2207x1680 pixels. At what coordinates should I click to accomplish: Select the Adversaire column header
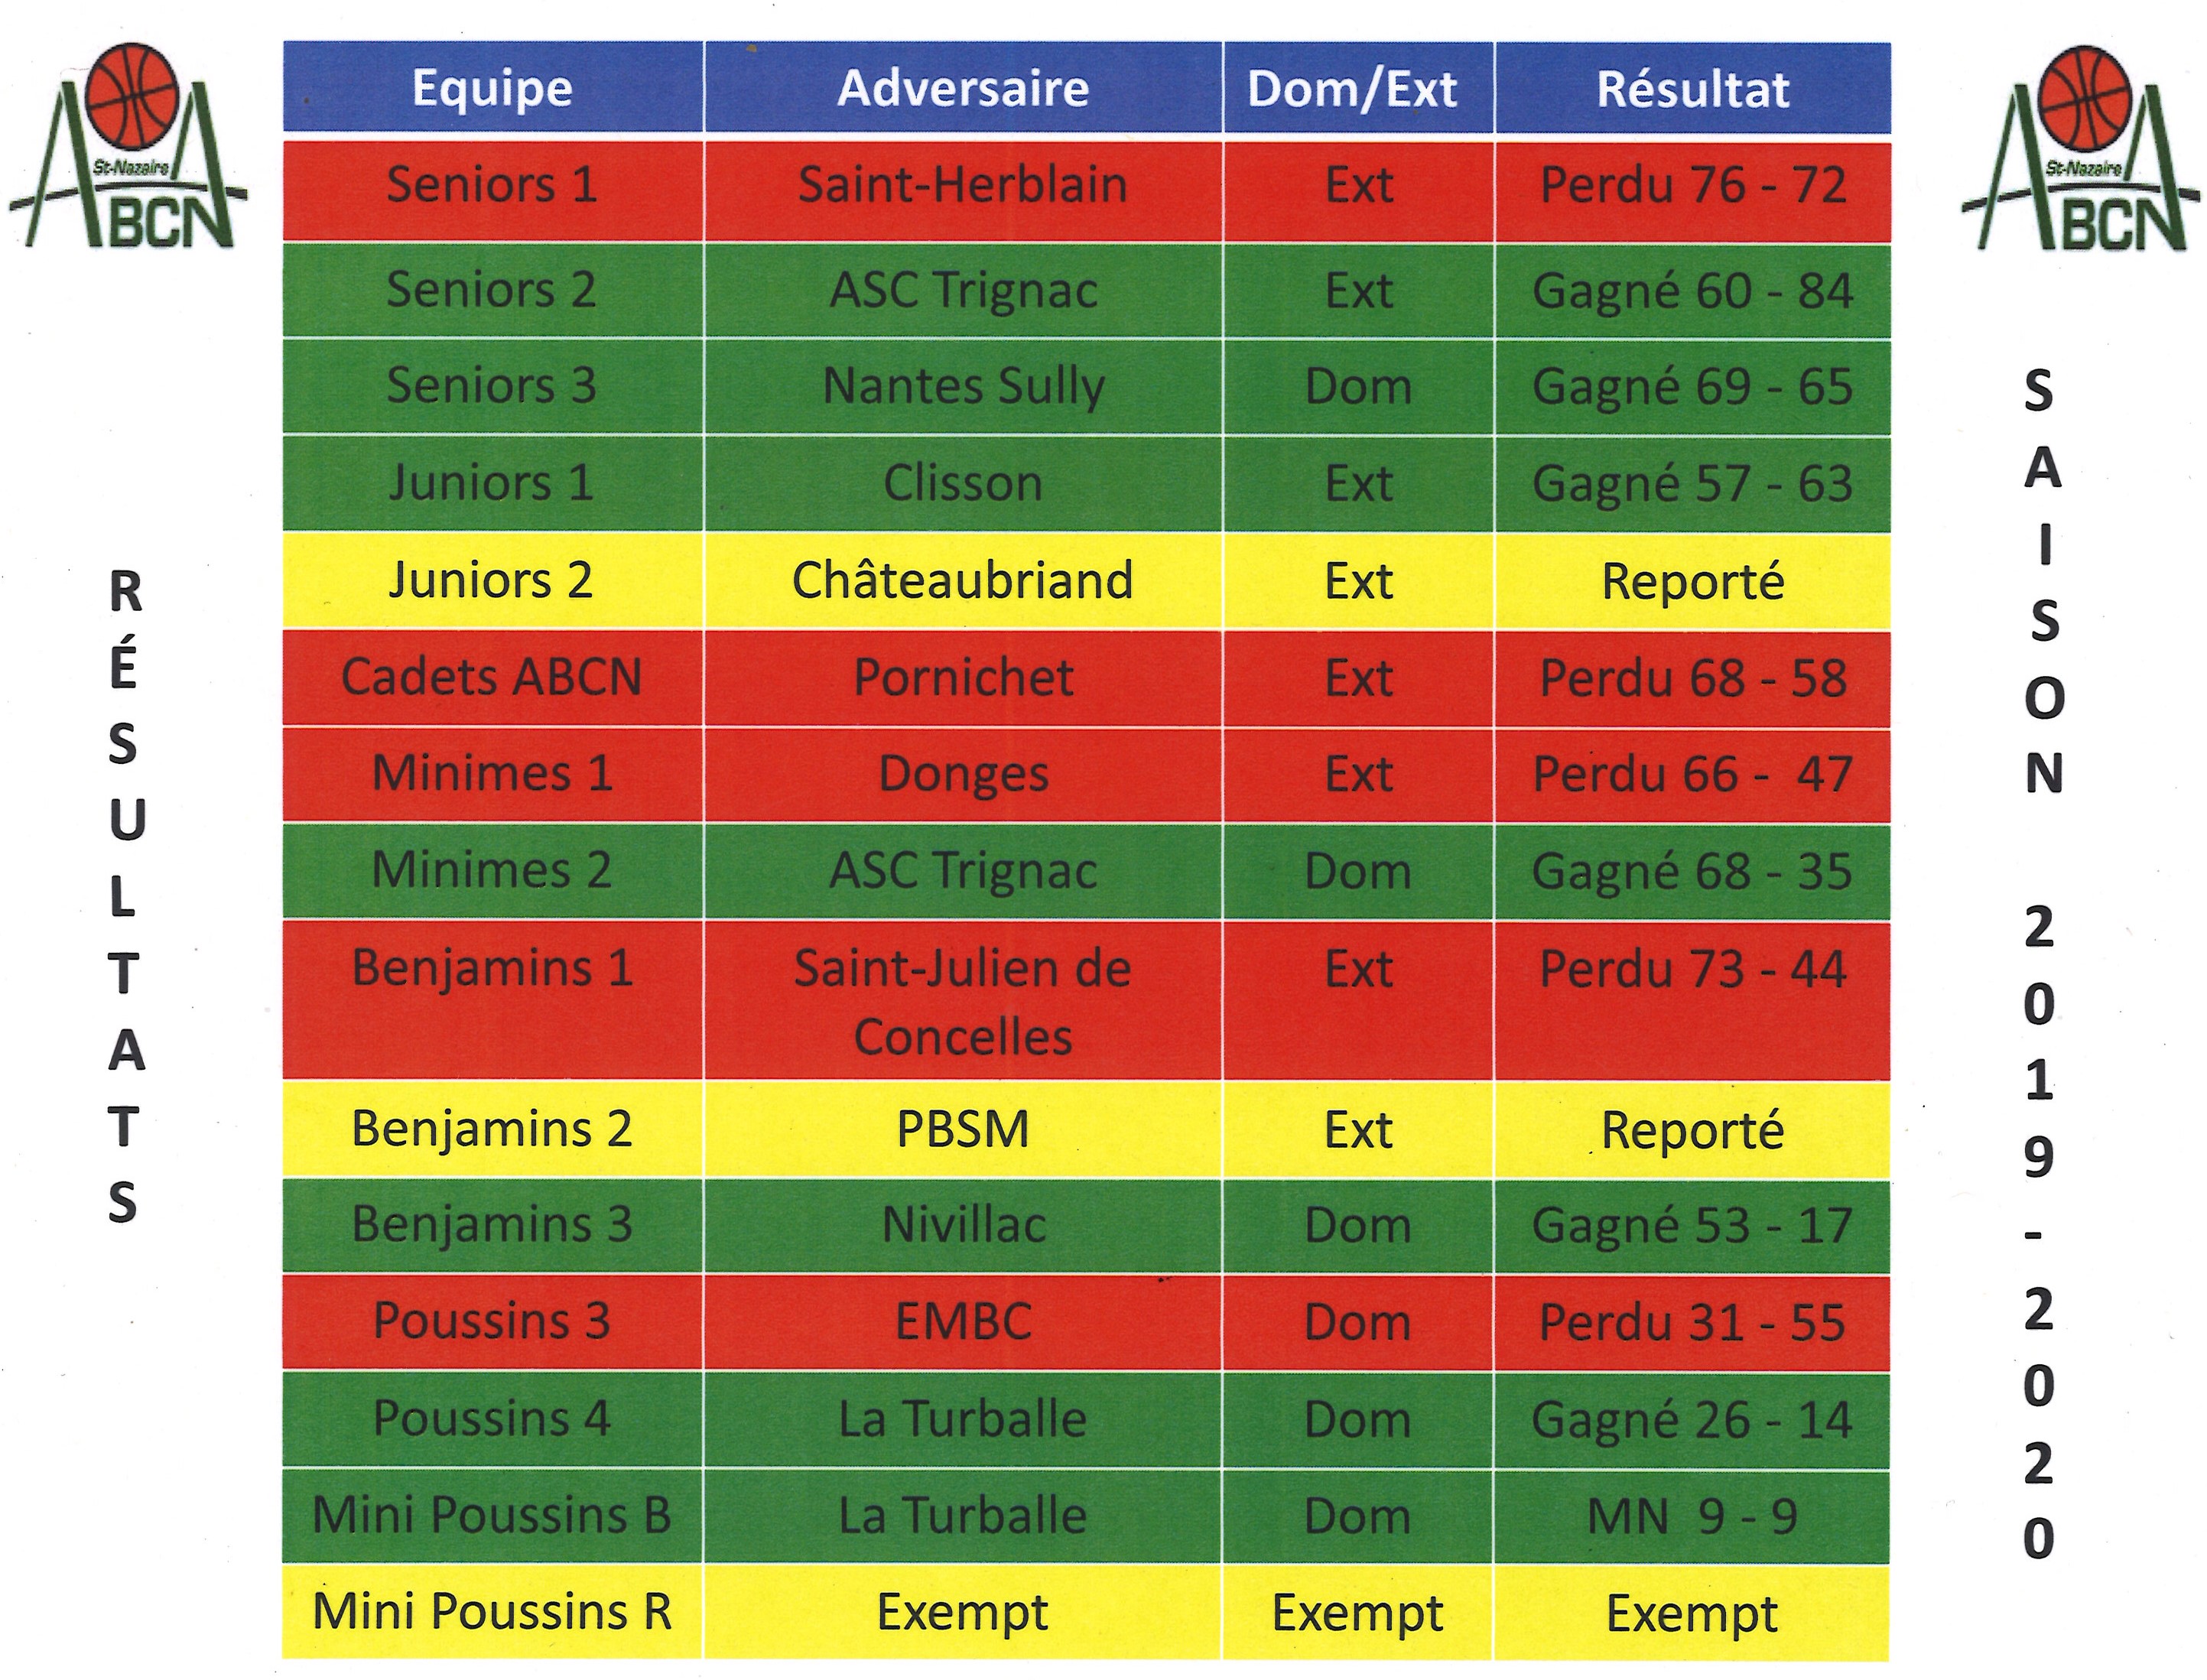(962, 88)
